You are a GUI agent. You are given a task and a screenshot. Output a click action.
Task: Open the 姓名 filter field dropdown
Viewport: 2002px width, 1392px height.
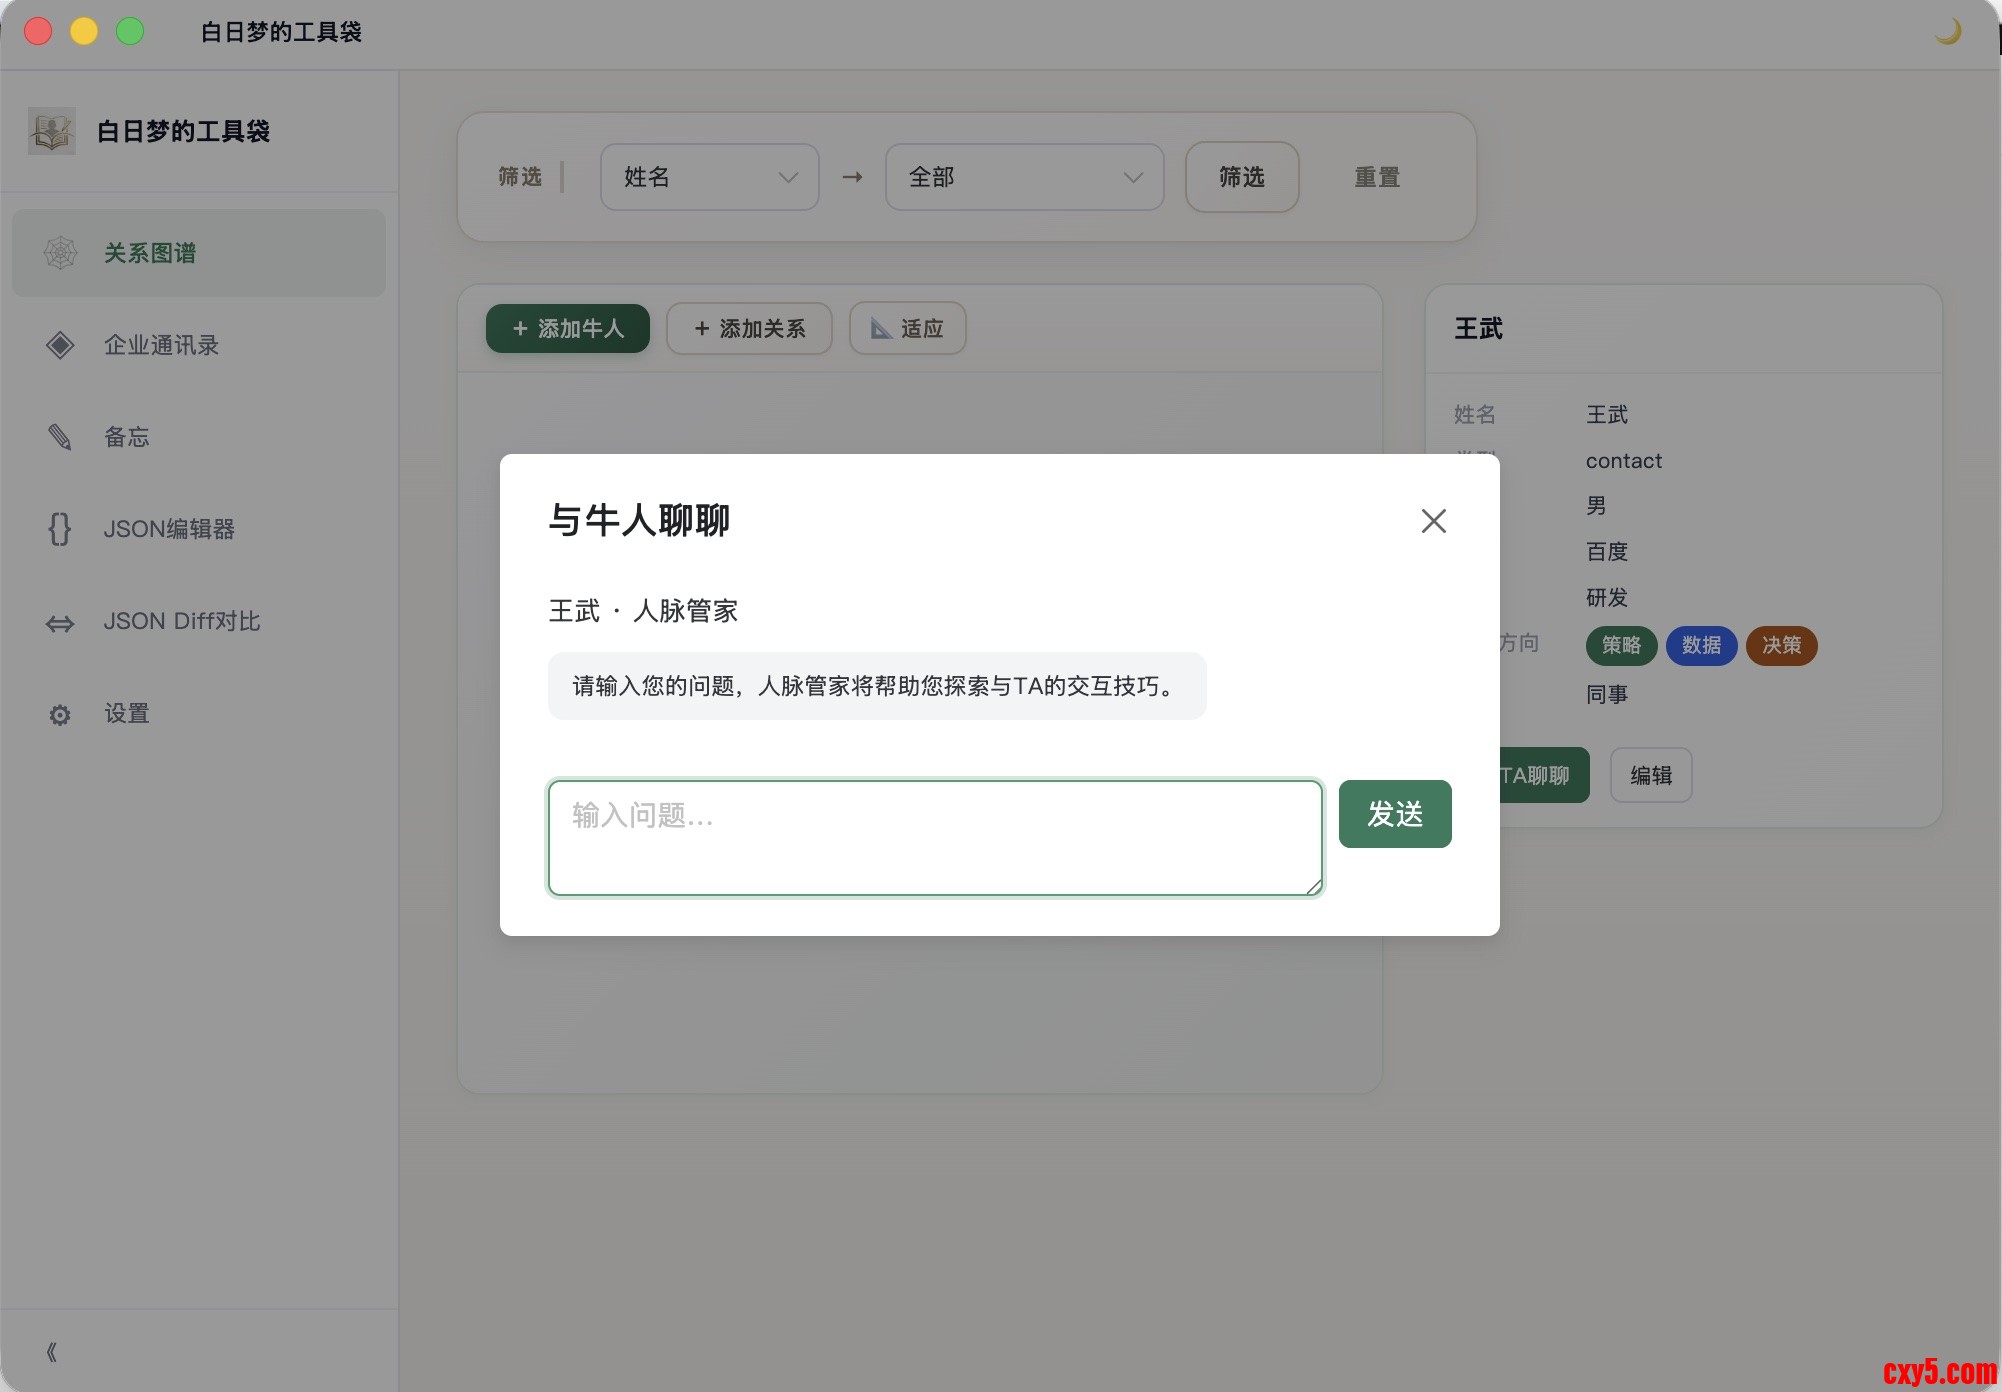[x=709, y=177]
